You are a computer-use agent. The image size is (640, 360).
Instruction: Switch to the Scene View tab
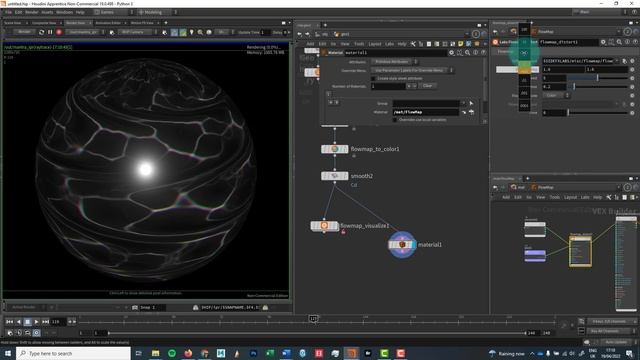click(12, 23)
